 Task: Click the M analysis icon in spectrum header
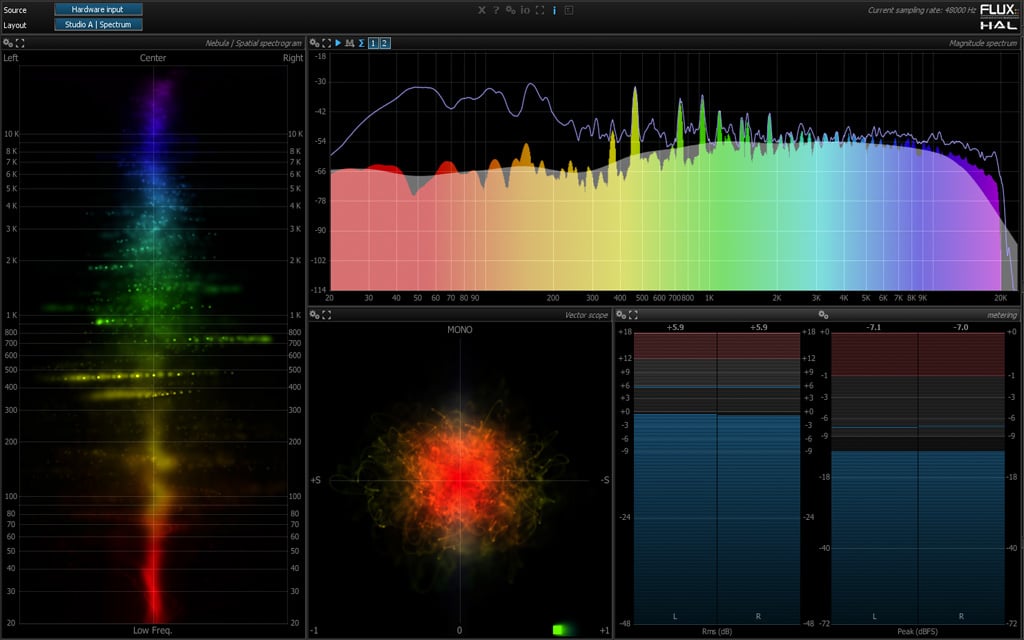coord(352,43)
